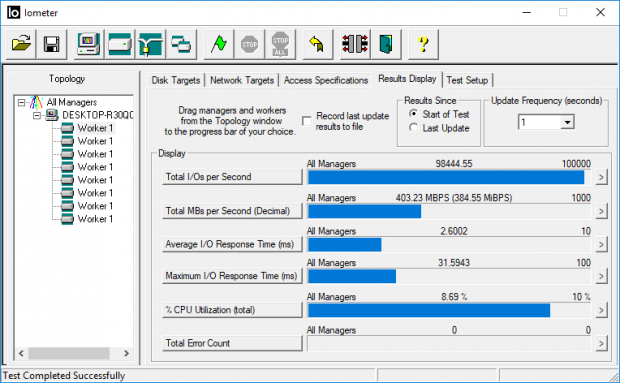Screen dimensions: 620x383
Task: Start tests with green flag icon
Action: click(x=219, y=44)
